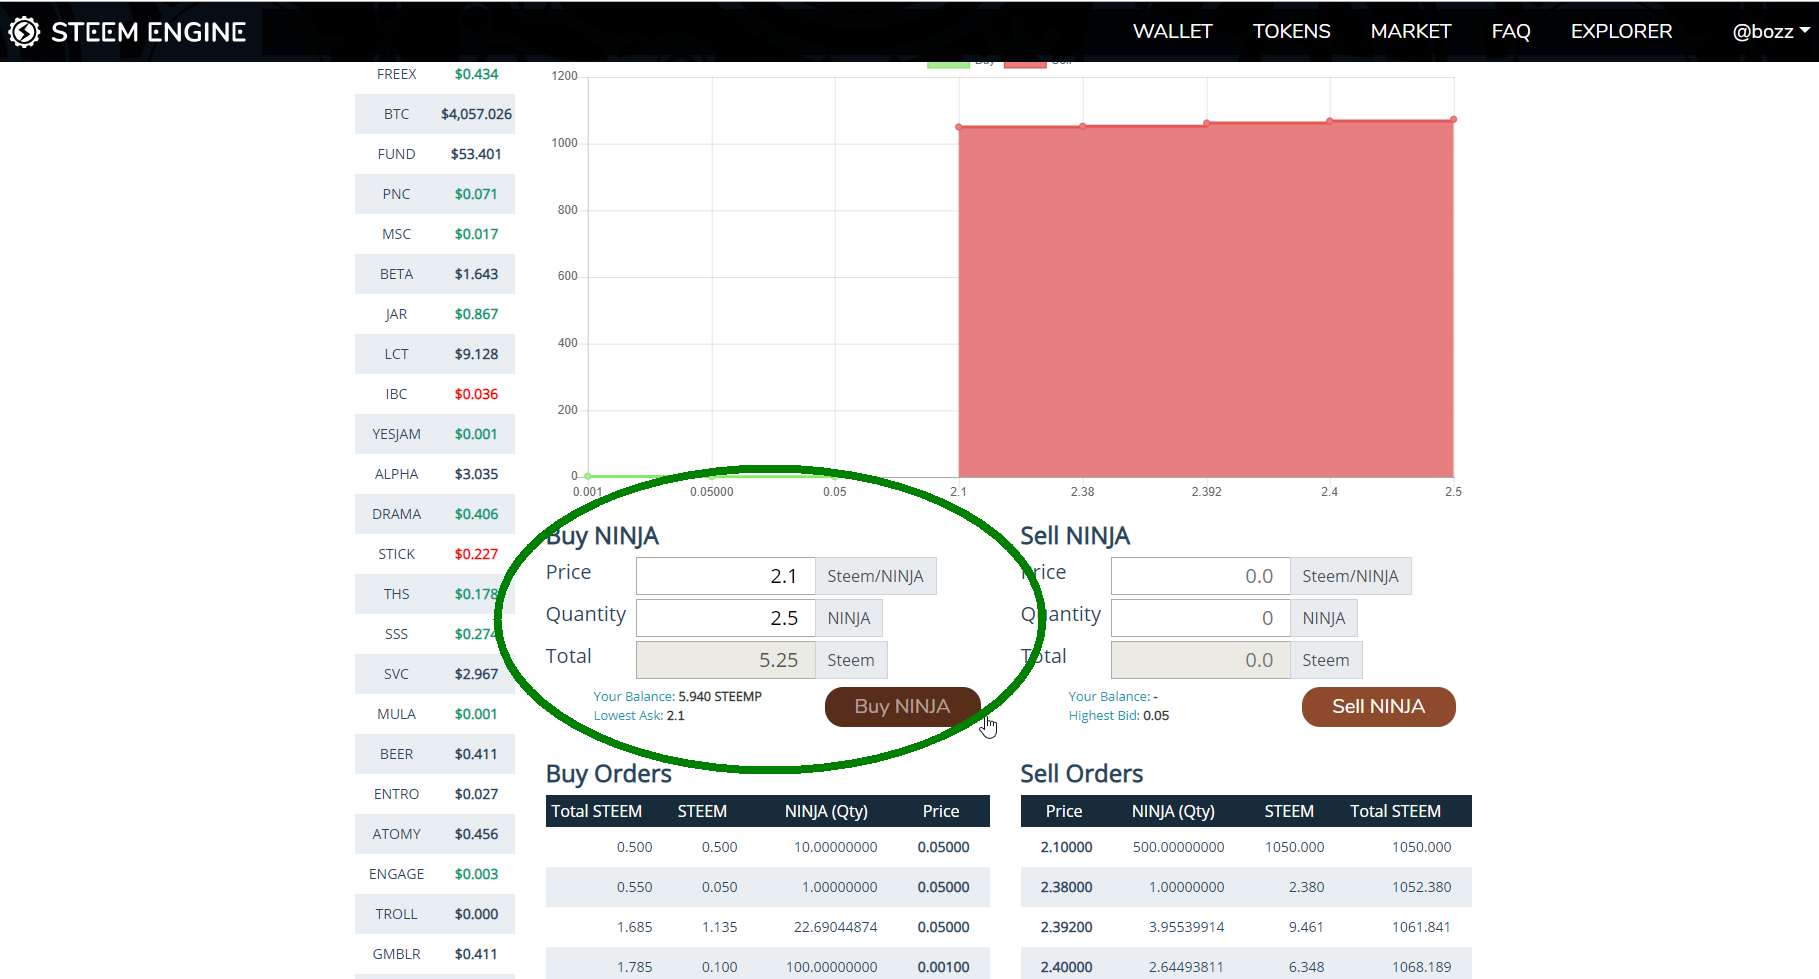Image resolution: width=1819 pixels, height=979 pixels.
Task: Click buy order priced 0.00100
Action: tap(768, 963)
